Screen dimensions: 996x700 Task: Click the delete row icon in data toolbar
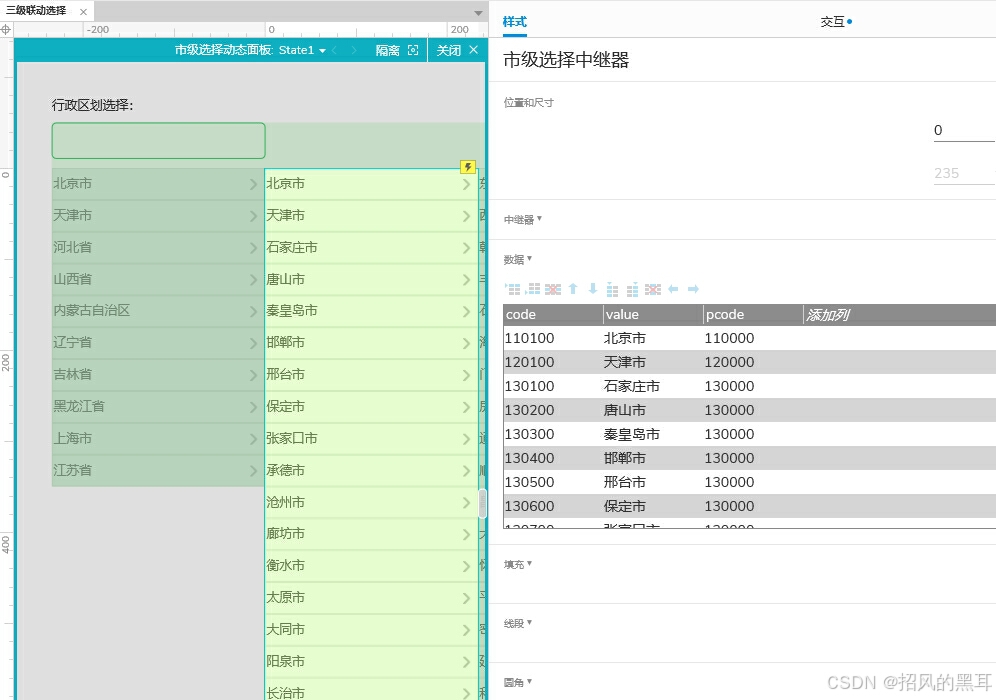tap(553, 289)
